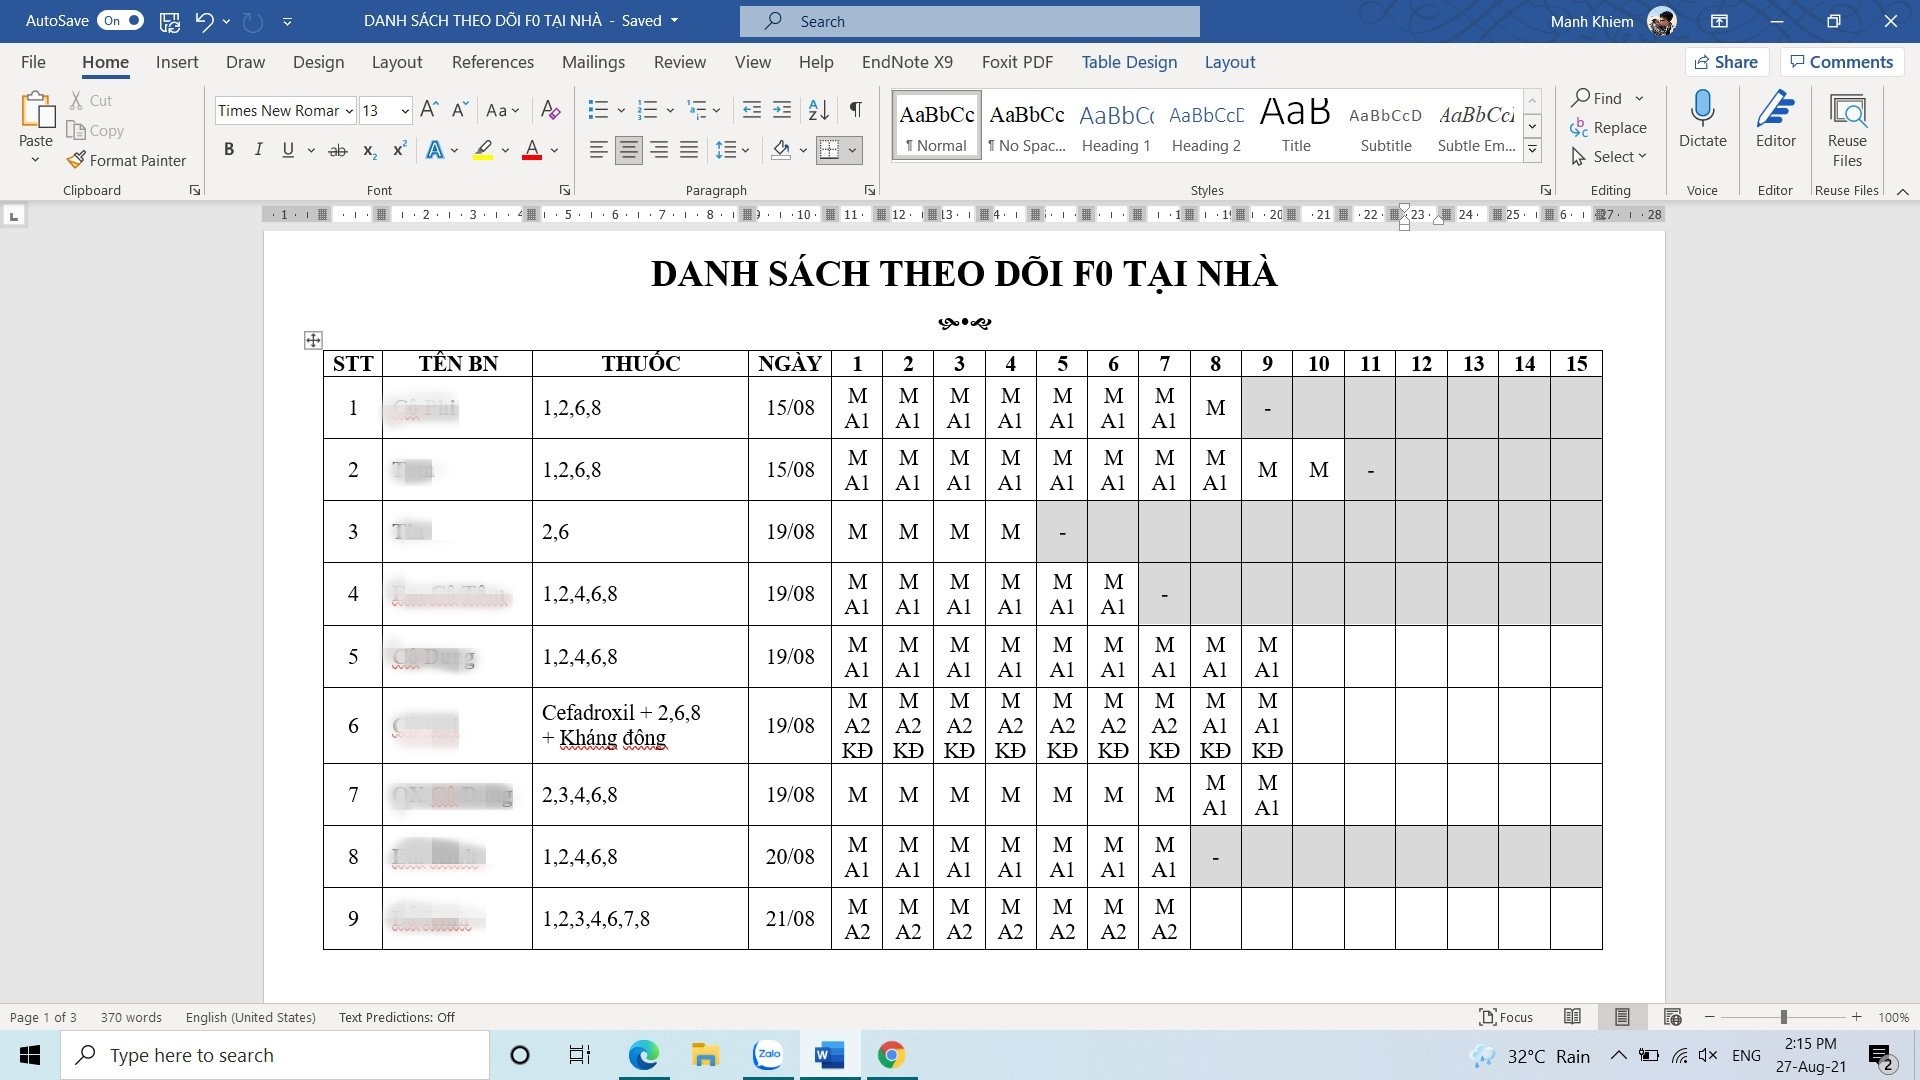The height and width of the screenshot is (1080, 1920).
Task: Click the Format Painter icon
Action: [x=77, y=160]
